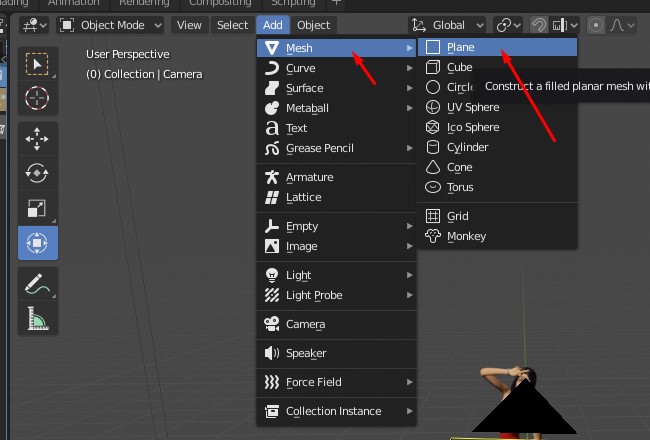Open proportional editing falloff dropdown
Viewport: 650px width, 440px height.
tap(622, 25)
